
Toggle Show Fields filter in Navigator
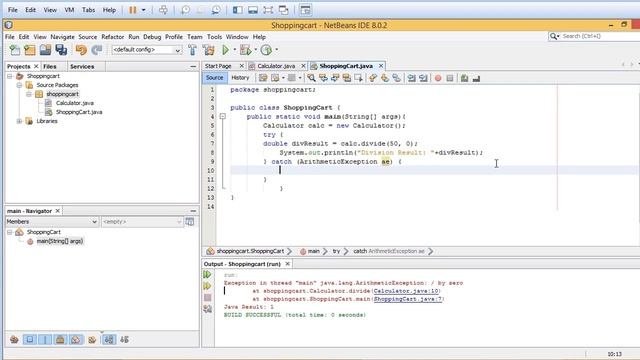coord(30,340)
